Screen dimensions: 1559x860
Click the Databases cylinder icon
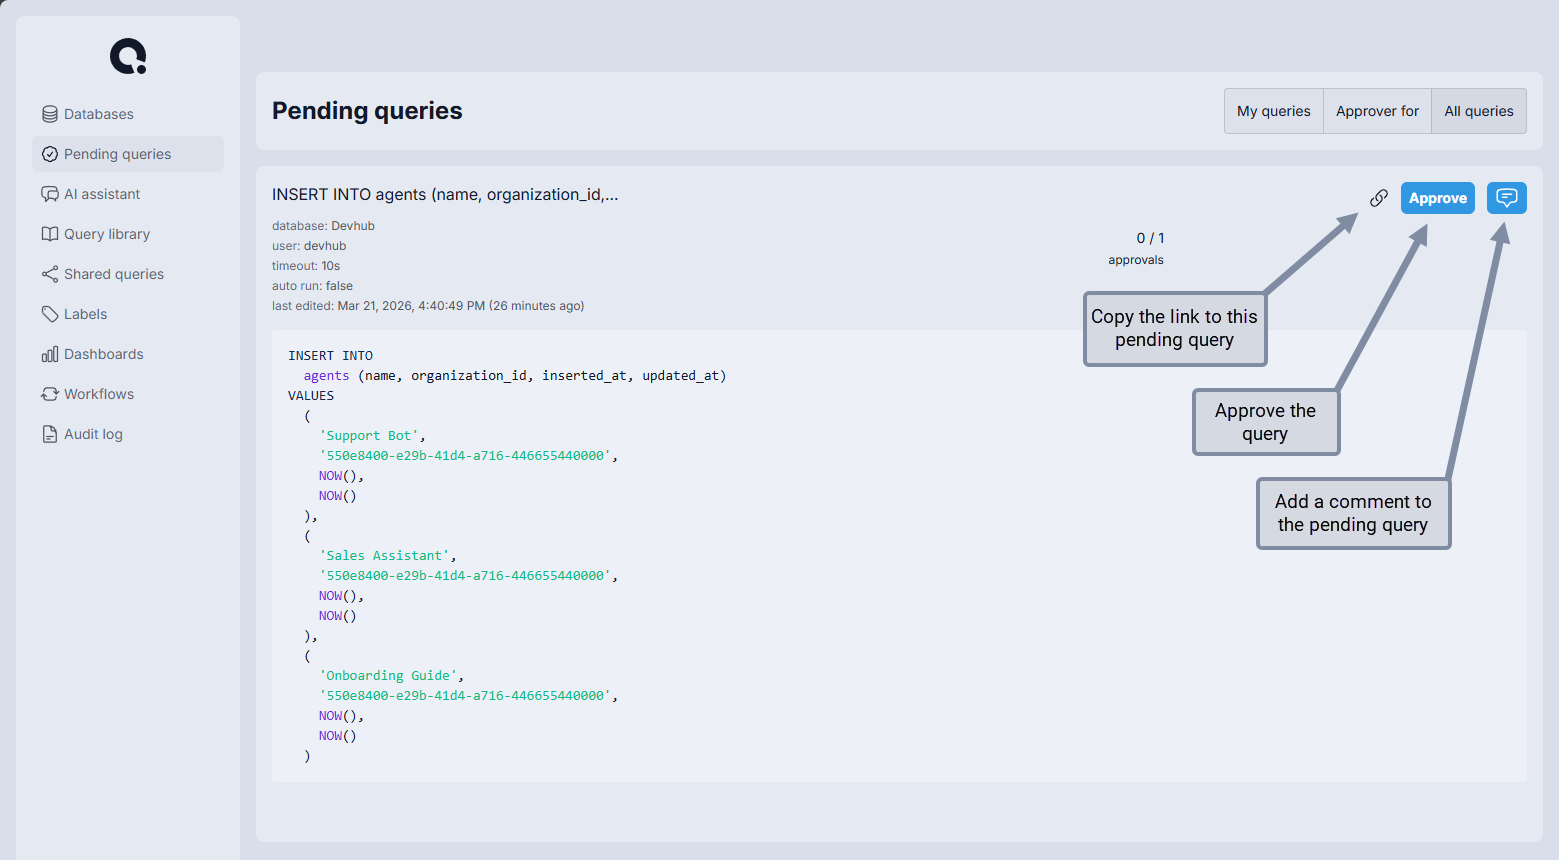[x=50, y=114]
